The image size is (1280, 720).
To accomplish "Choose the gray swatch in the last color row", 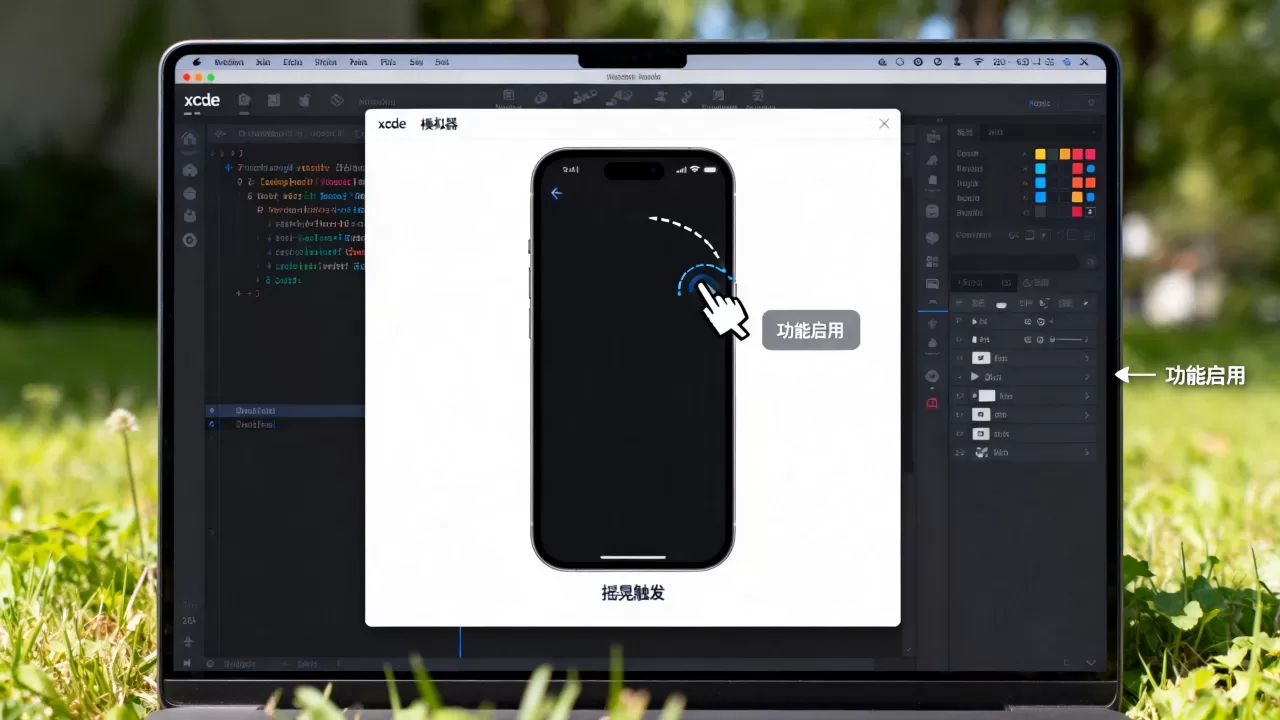I will click(1040, 212).
